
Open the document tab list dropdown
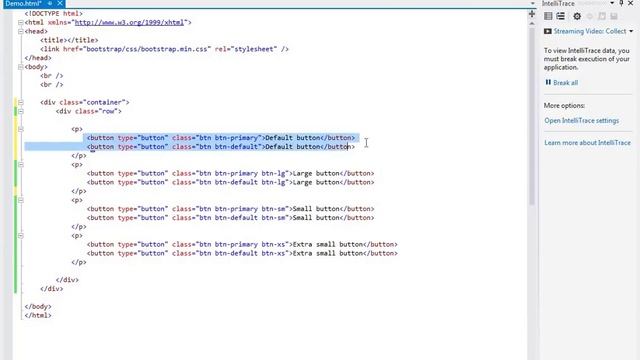coord(532,4)
